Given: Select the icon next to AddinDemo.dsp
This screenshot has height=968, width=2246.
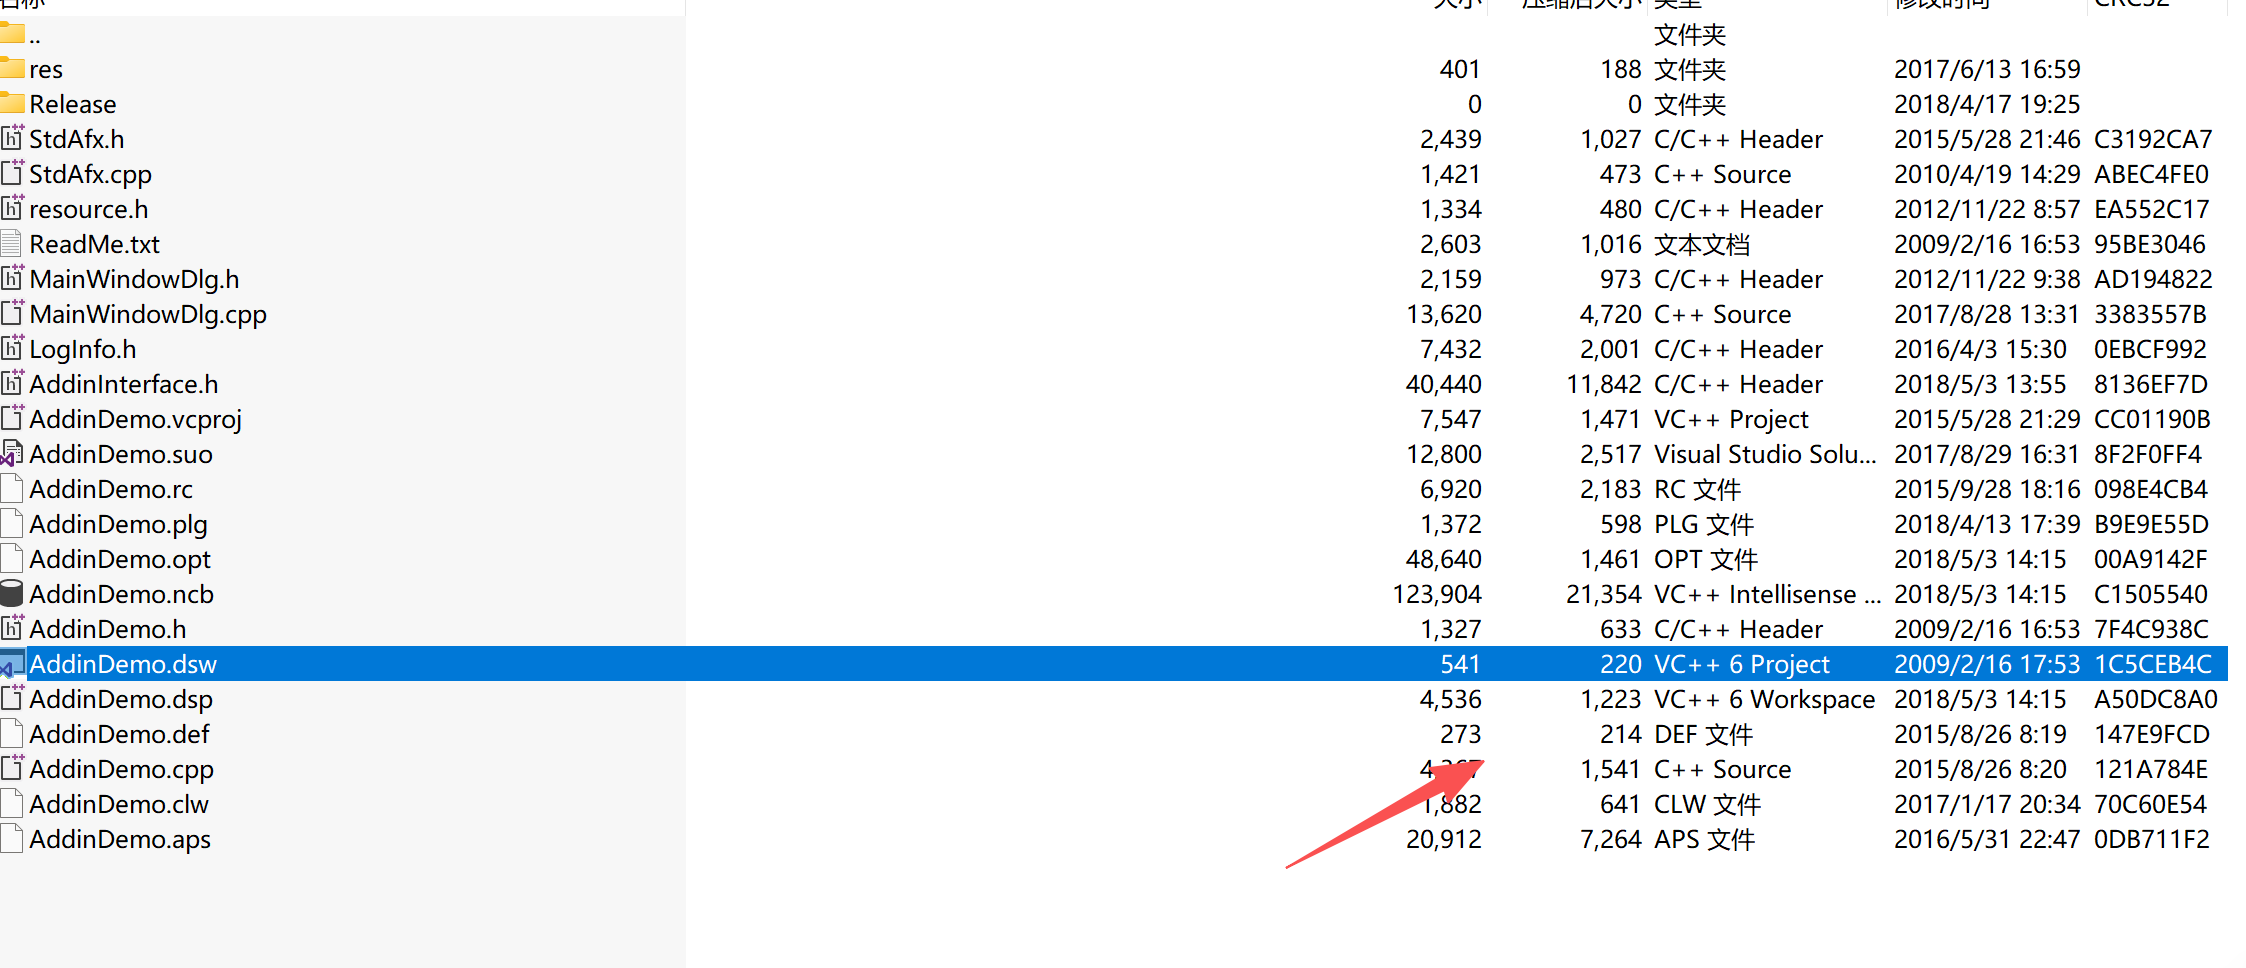Looking at the screenshot, I should pyautogui.click(x=12, y=698).
